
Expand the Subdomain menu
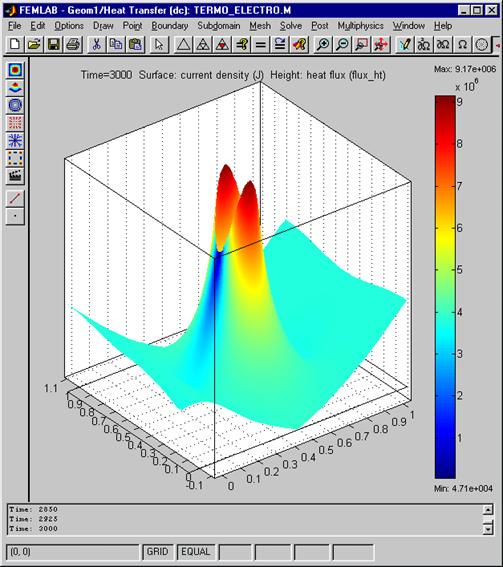click(x=219, y=26)
